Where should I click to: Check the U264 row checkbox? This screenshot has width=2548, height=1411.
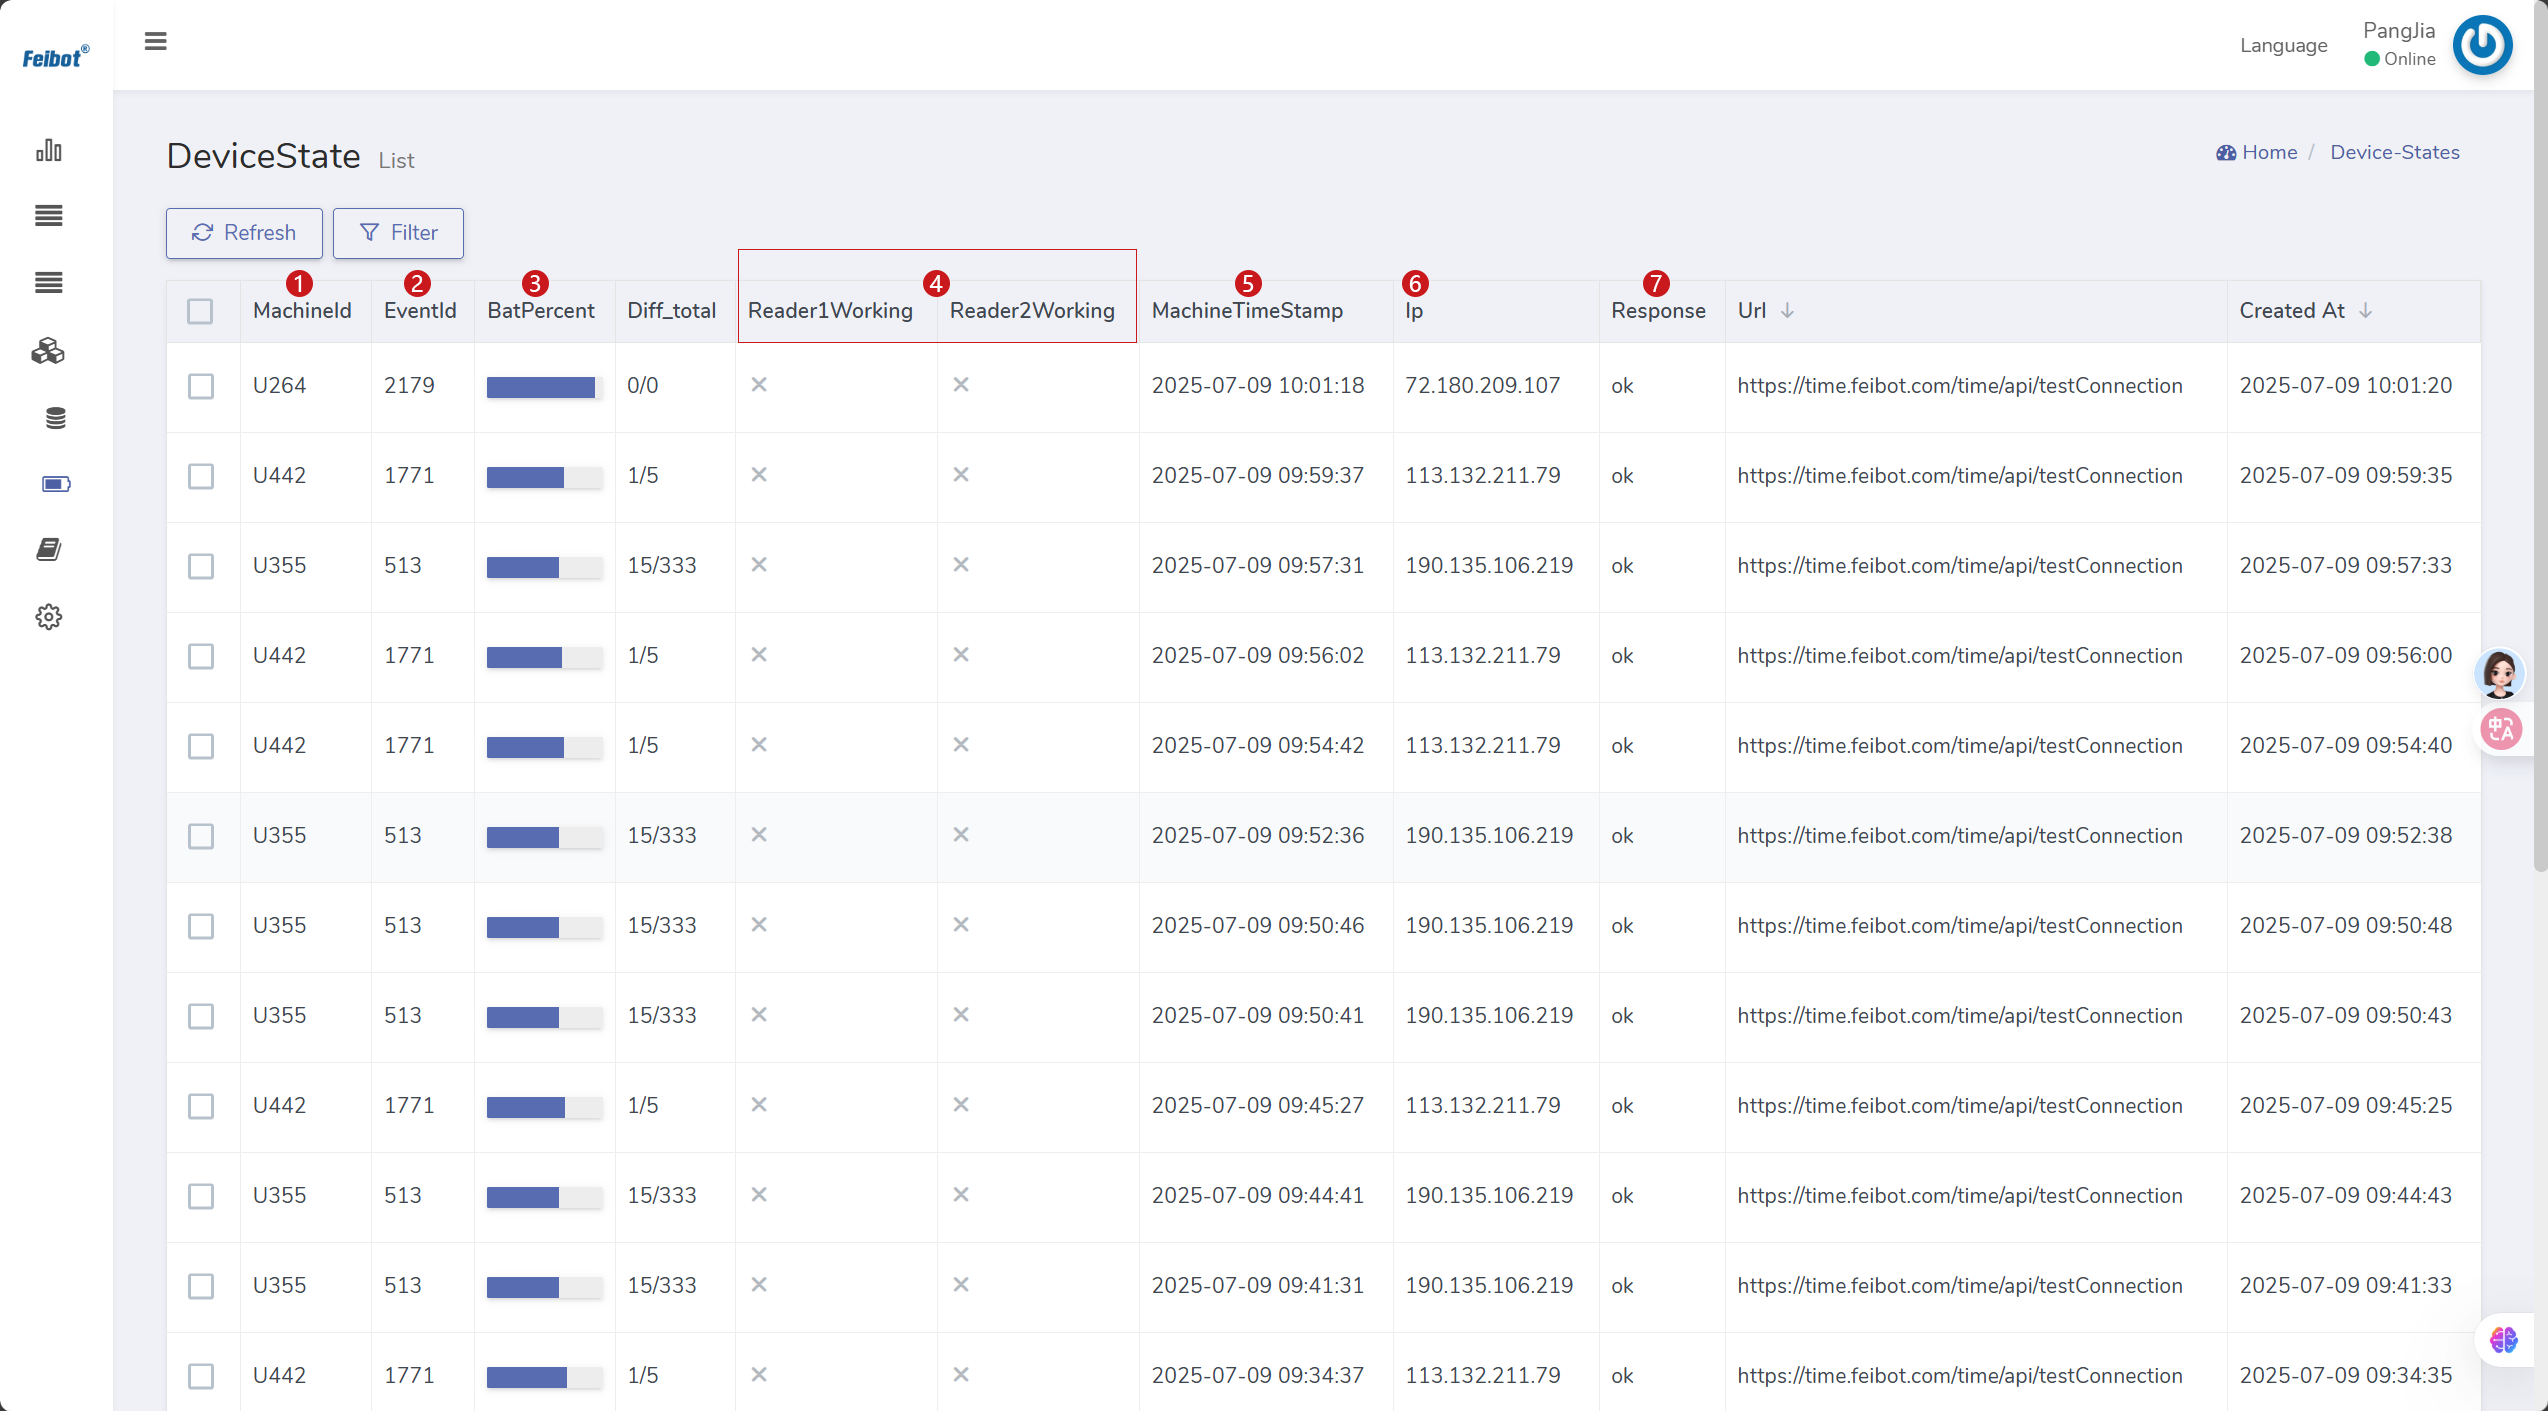[201, 386]
